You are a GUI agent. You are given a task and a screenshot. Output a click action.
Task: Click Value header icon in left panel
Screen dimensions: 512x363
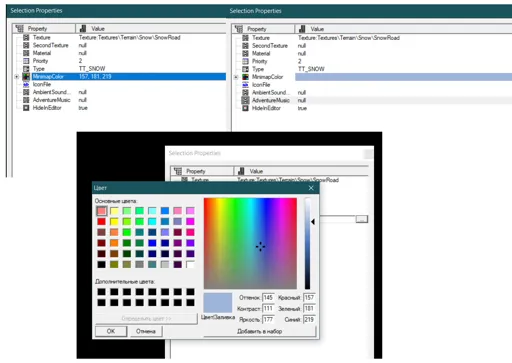[83, 28]
